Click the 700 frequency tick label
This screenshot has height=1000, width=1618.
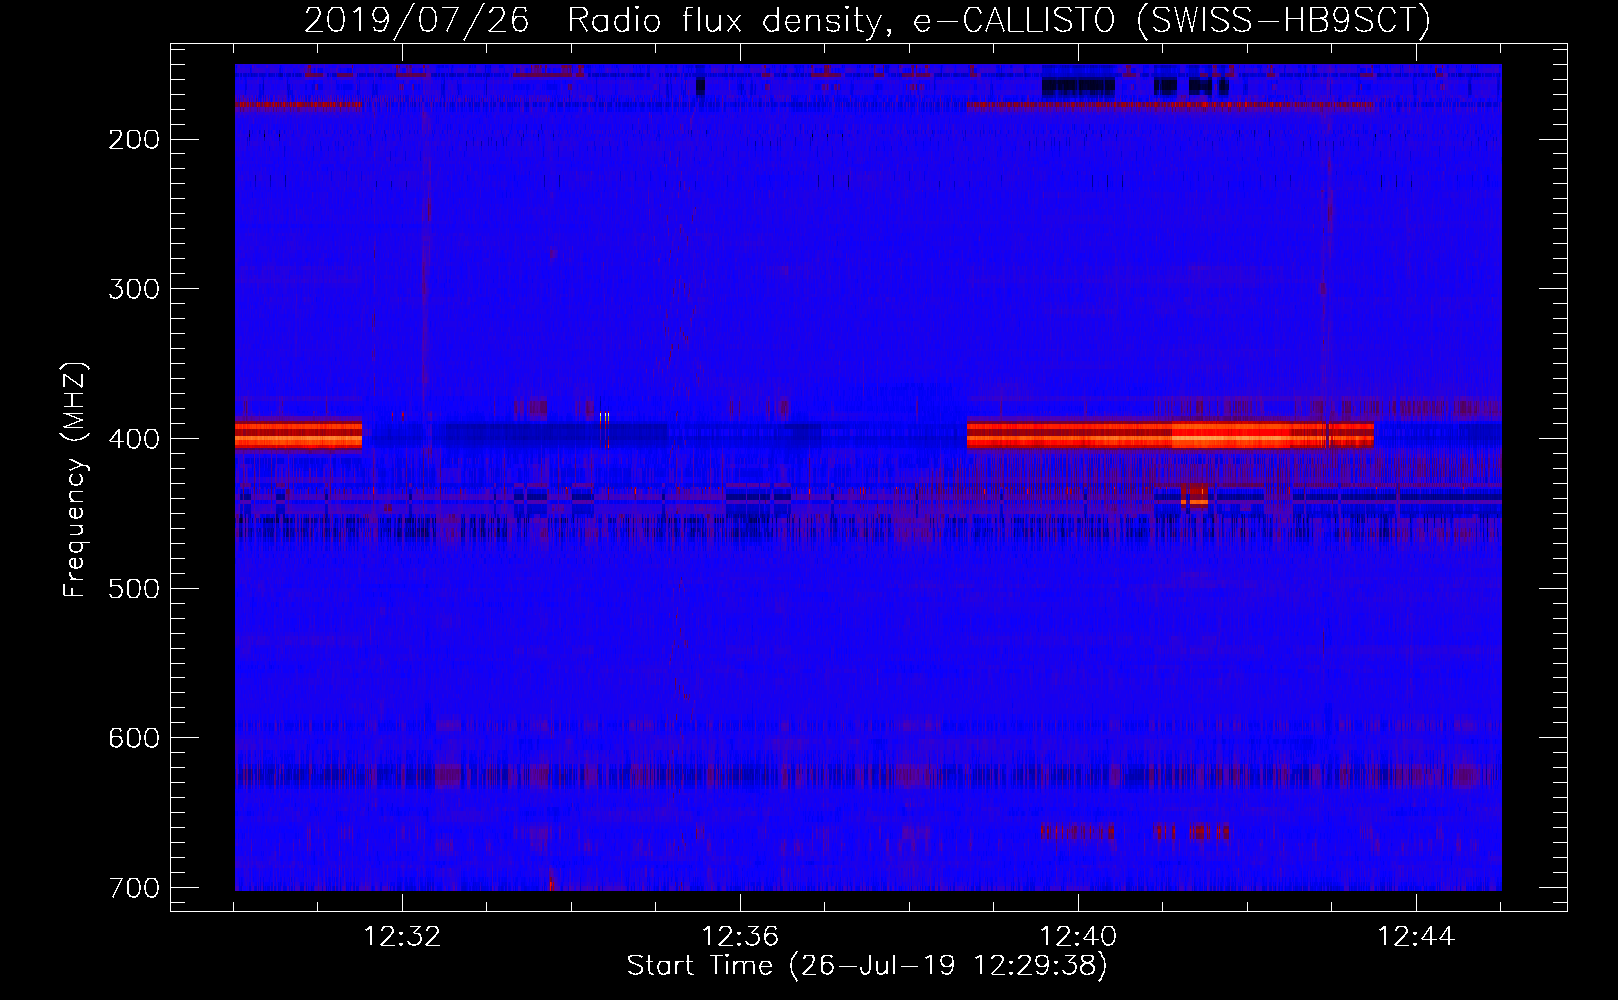pyautogui.click(x=133, y=888)
